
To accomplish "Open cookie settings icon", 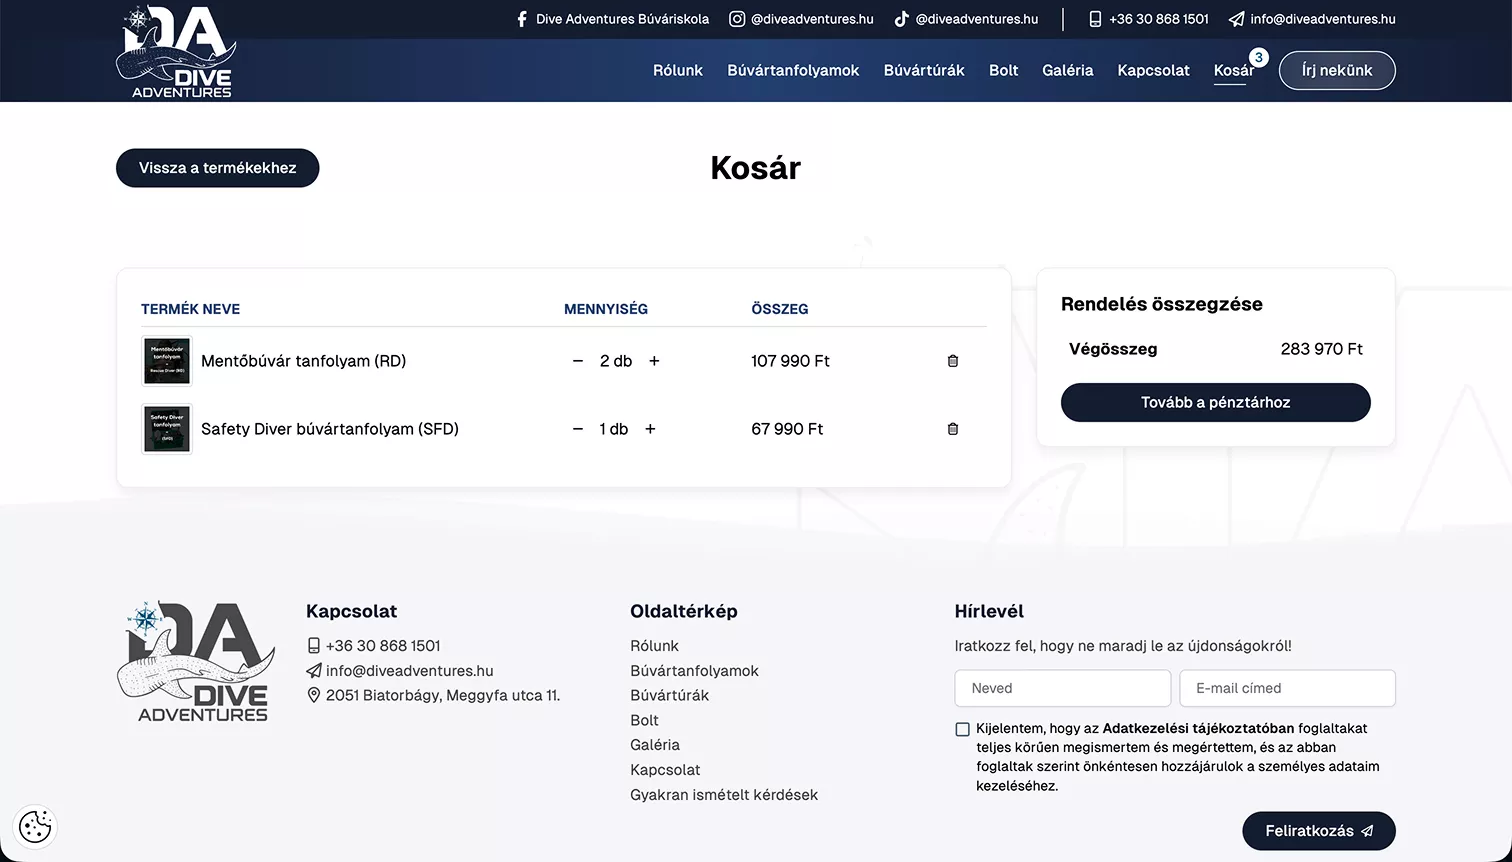I will coord(35,827).
